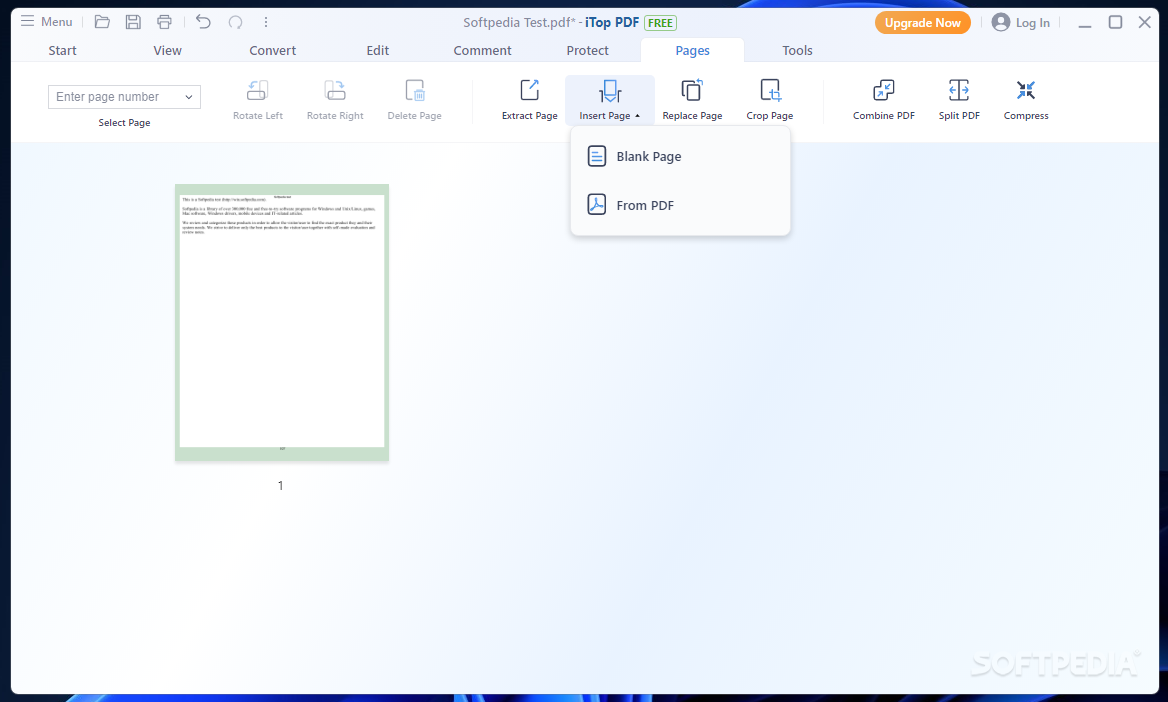Open the Convert tab
Image resolution: width=1168 pixels, height=702 pixels.
click(273, 50)
